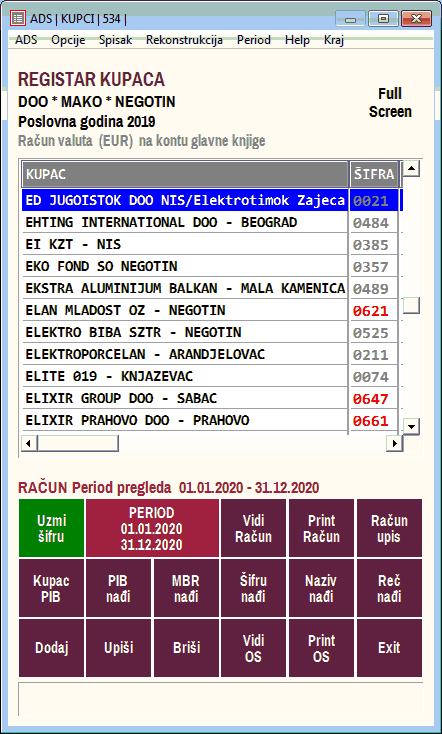Open the Opcije menu

[68, 40]
